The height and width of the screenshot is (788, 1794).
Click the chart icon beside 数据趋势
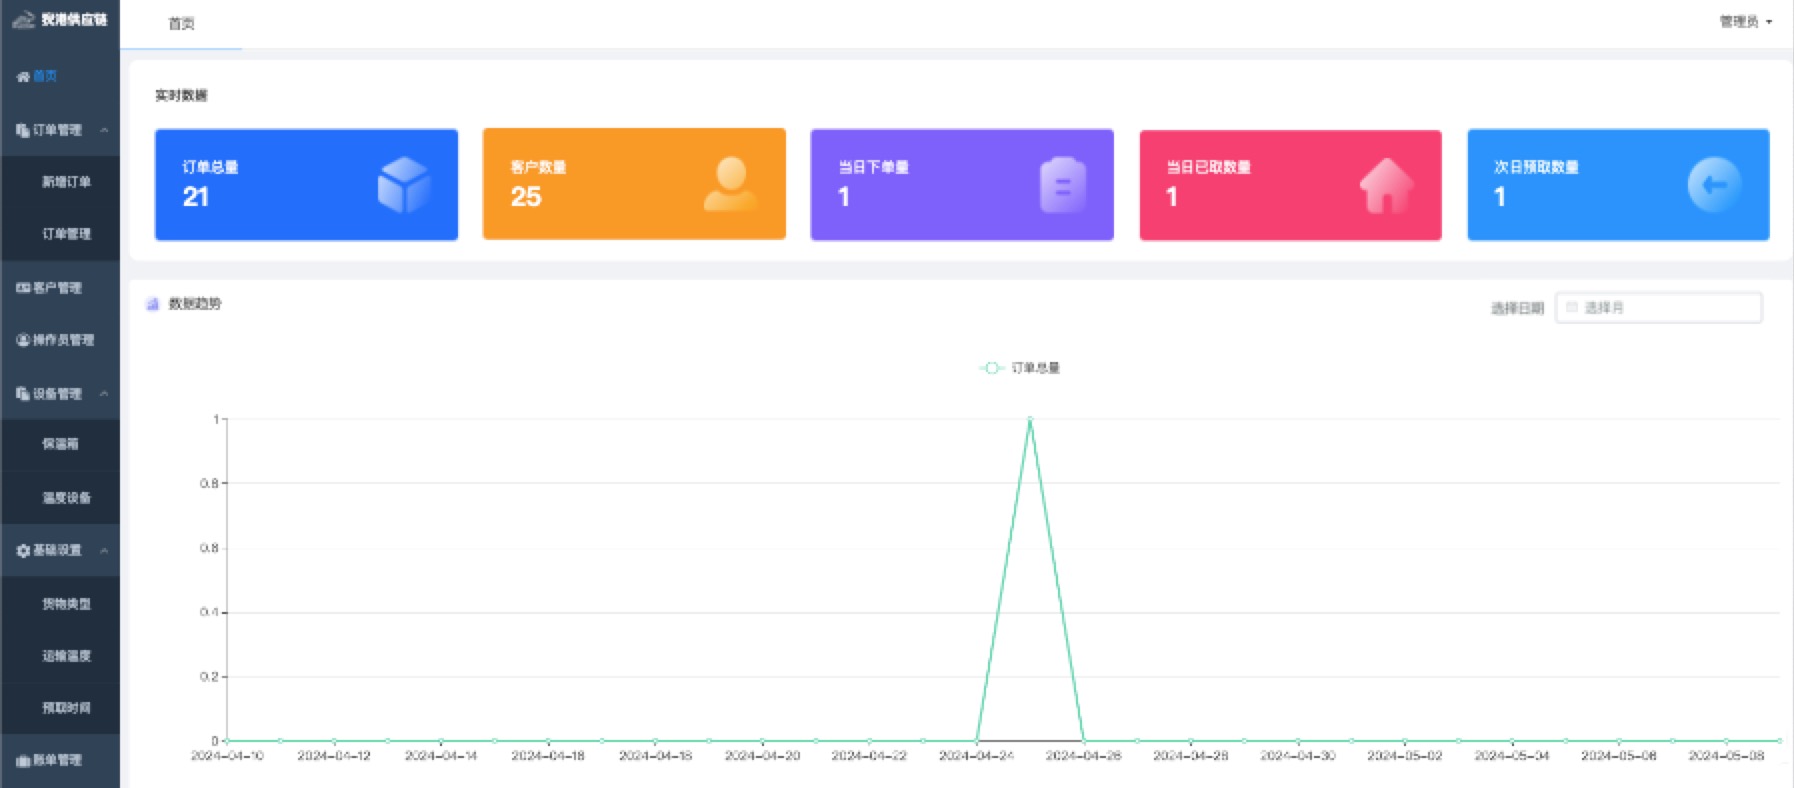tap(153, 304)
